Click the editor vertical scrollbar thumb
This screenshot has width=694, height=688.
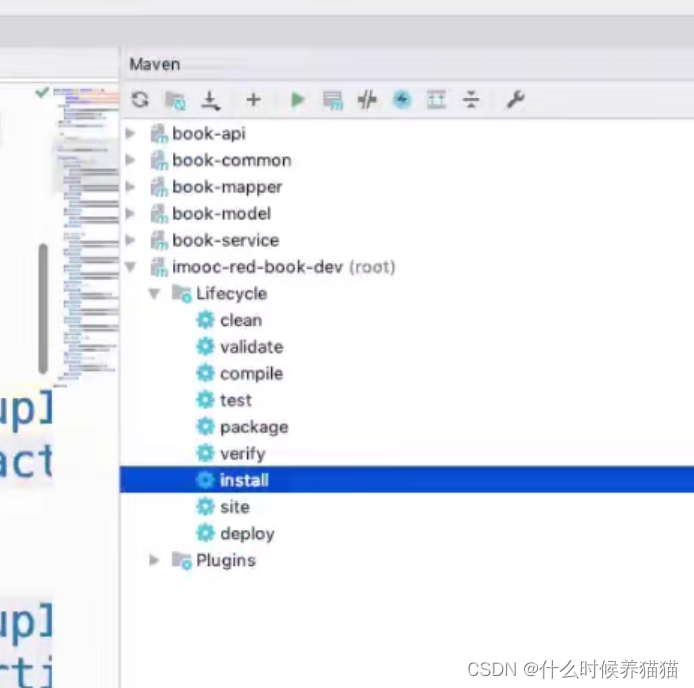[43, 309]
